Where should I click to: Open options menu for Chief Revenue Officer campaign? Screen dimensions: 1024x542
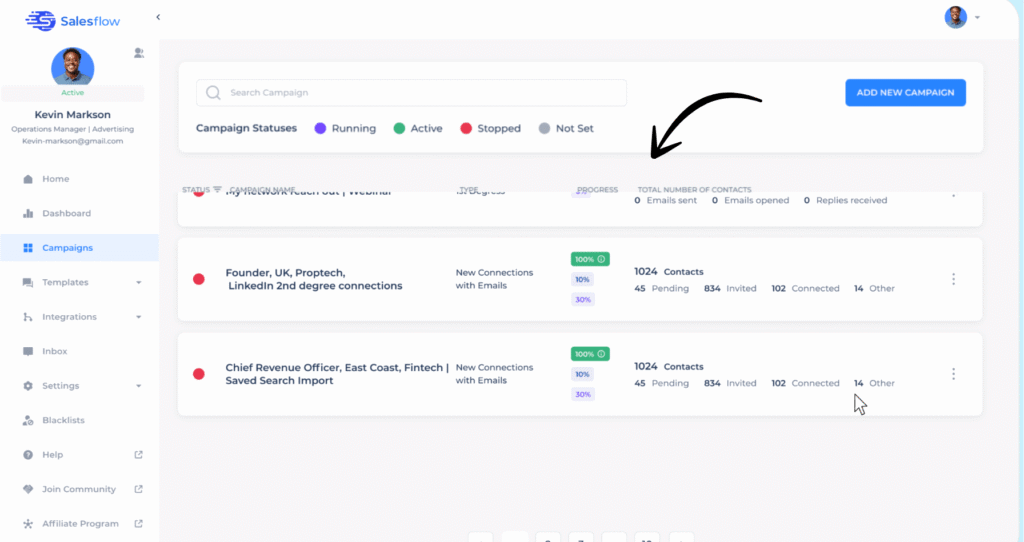[953, 374]
